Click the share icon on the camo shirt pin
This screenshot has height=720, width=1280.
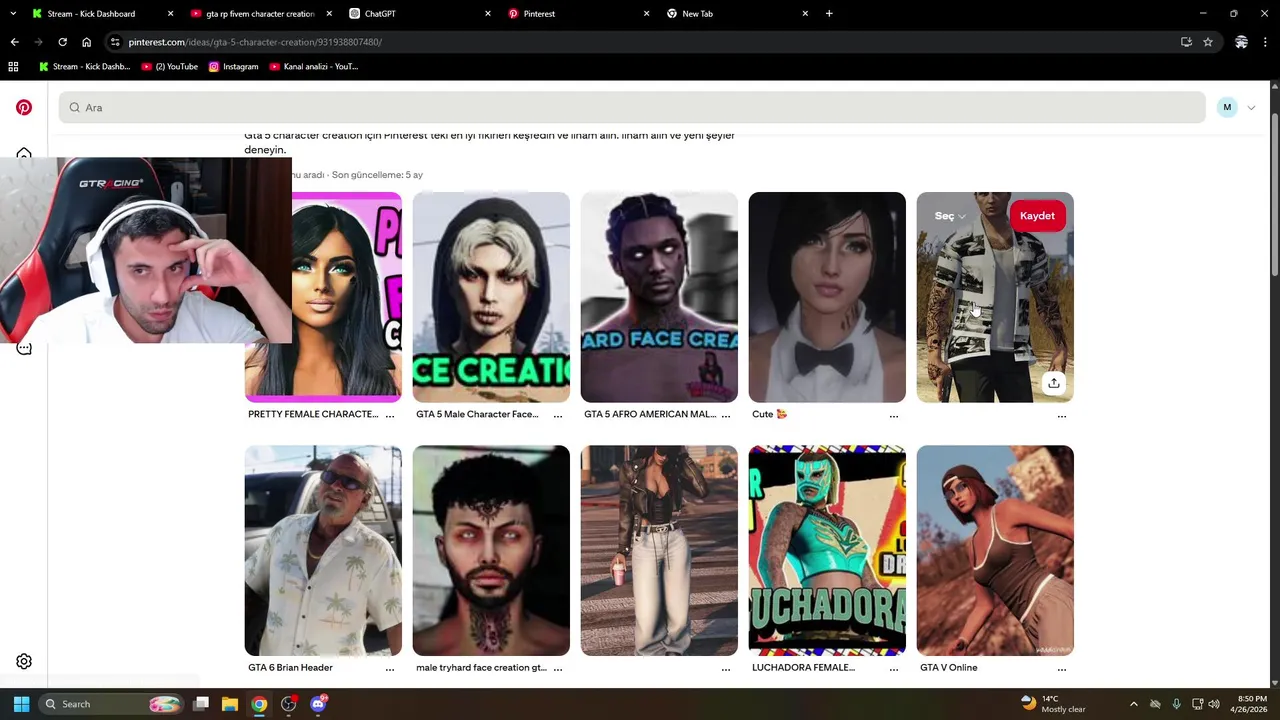click(1053, 383)
